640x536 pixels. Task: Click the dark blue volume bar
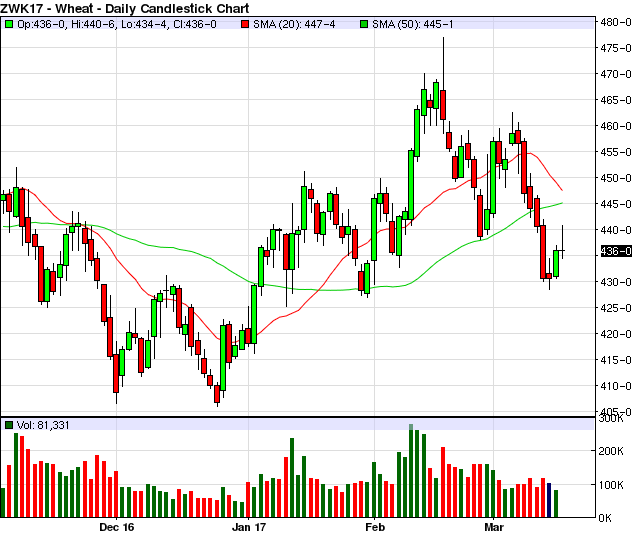coord(549,500)
